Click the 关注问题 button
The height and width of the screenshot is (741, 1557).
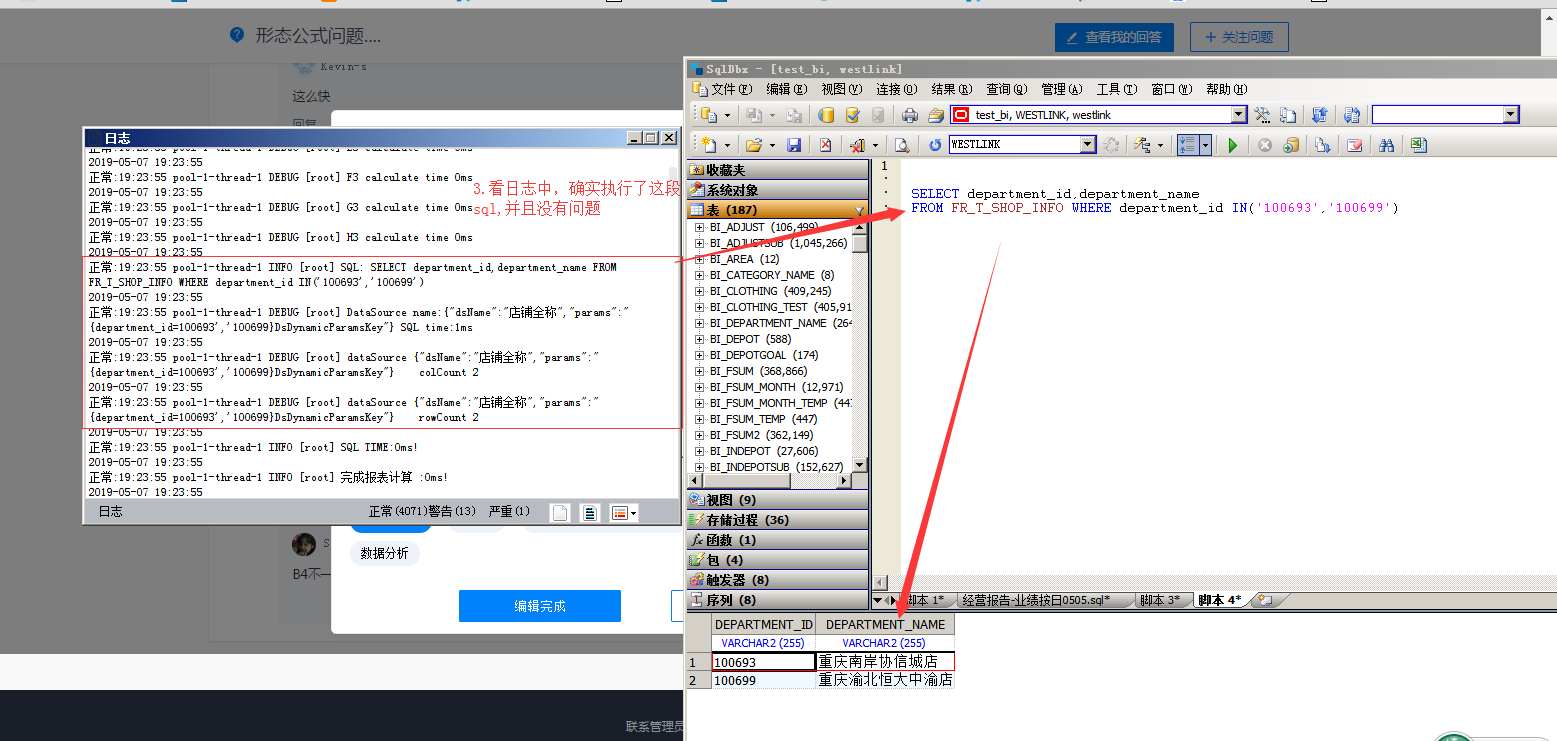pos(1239,37)
